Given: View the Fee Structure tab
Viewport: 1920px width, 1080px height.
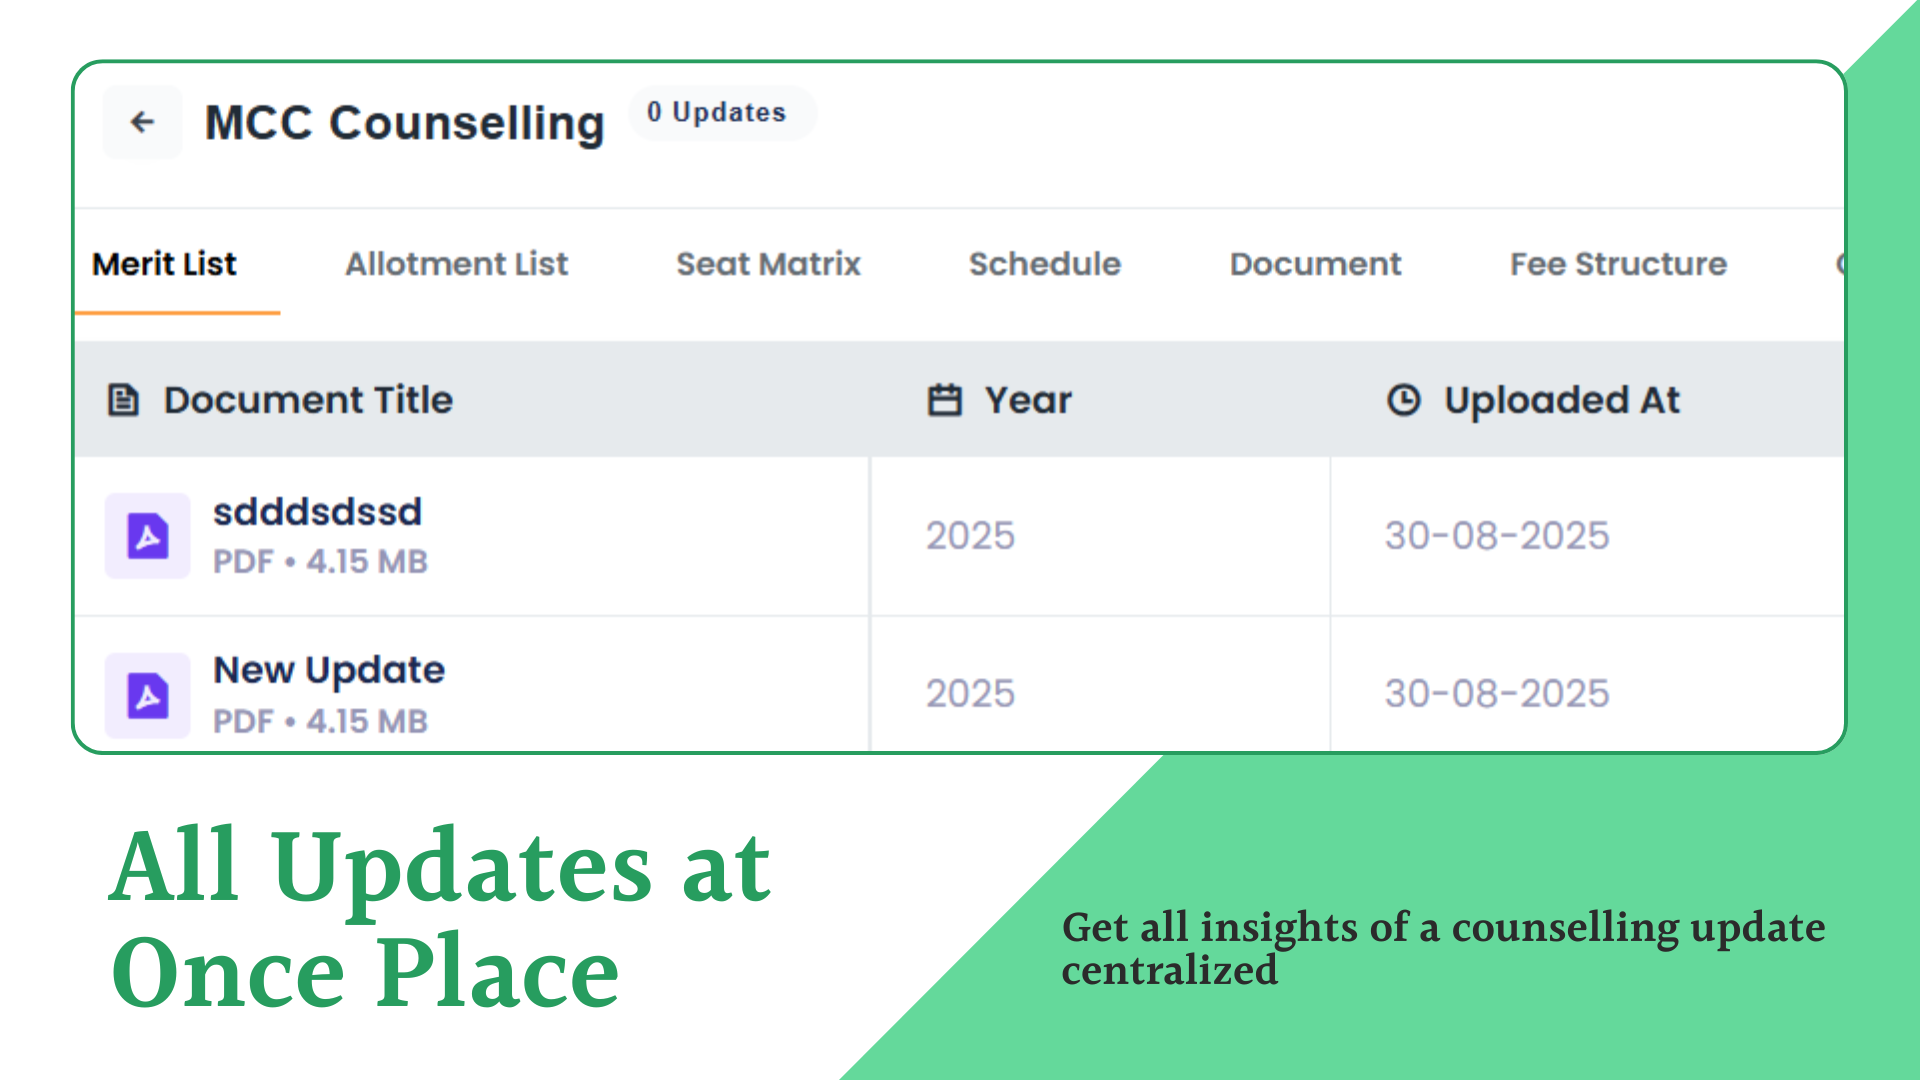Looking at the screenshot, I should (x=1618, y=264).
